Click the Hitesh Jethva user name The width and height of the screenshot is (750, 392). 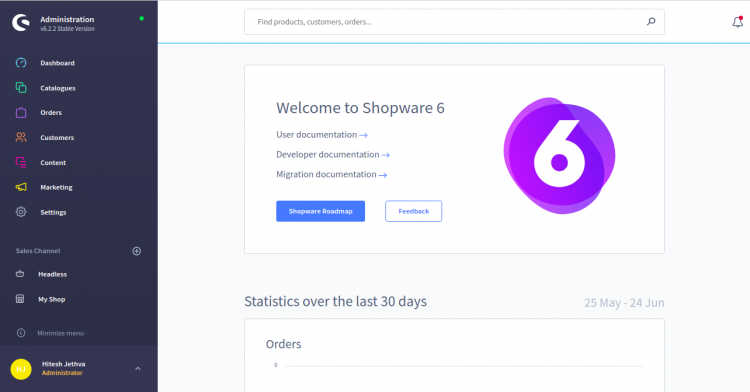point(64,364)
